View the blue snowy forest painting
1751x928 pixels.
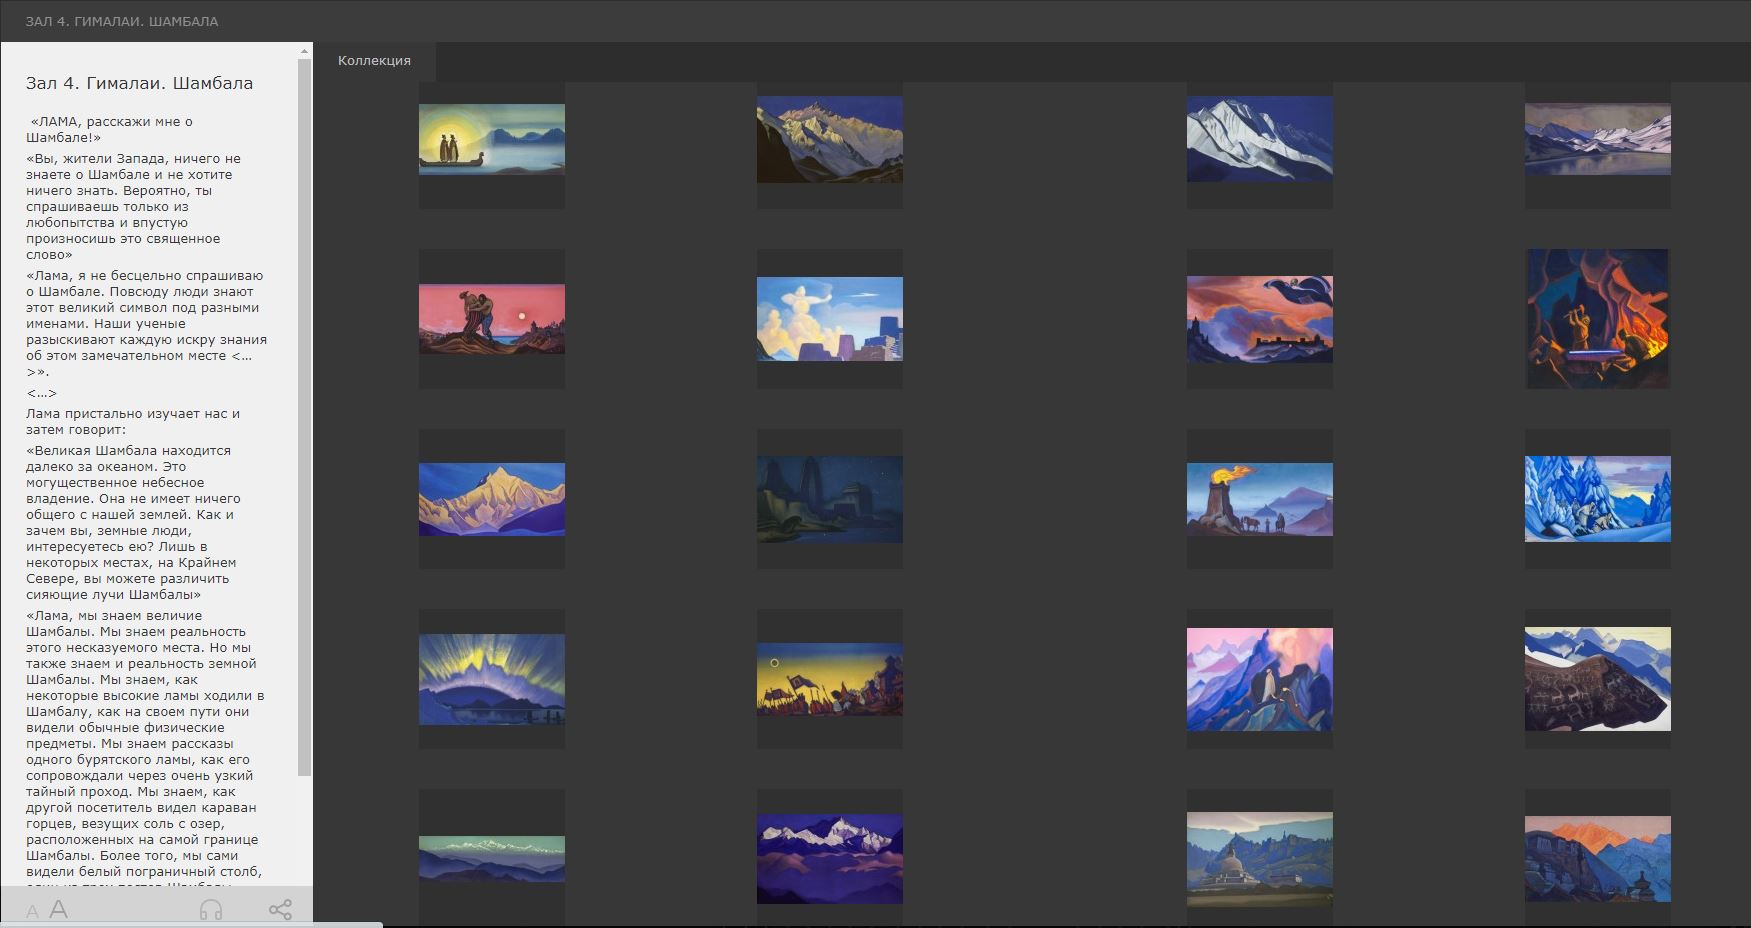1597,499
